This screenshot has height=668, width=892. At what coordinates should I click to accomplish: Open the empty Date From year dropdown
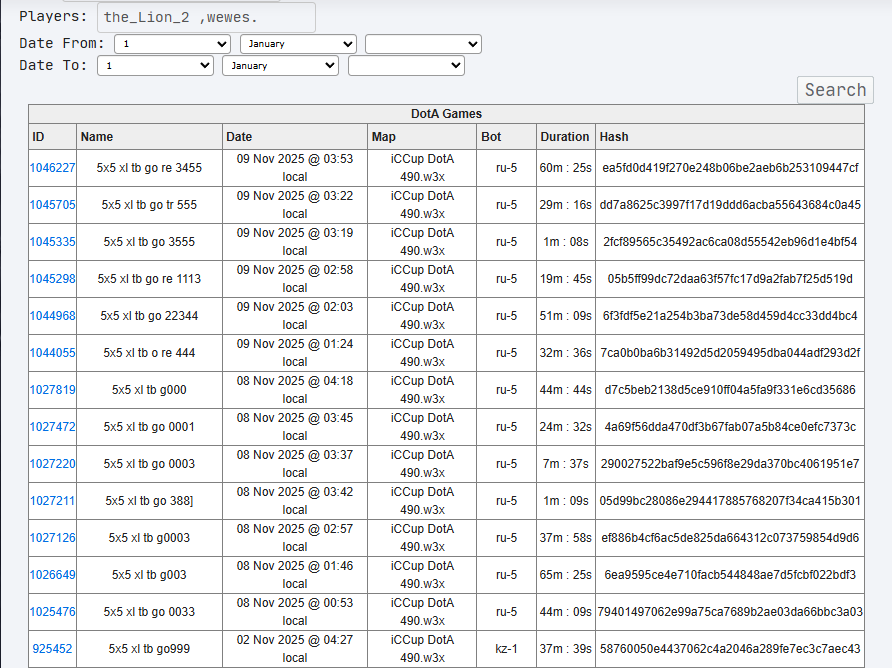point(423,44)
